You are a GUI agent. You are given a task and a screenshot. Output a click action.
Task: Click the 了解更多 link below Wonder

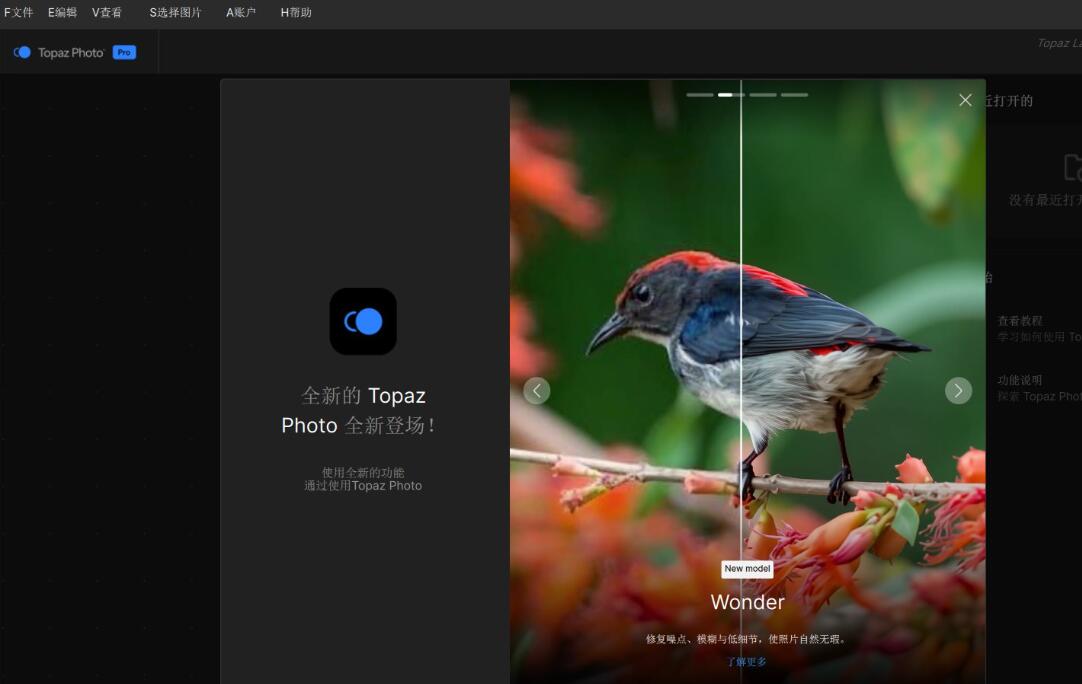(x=747, y=661)
